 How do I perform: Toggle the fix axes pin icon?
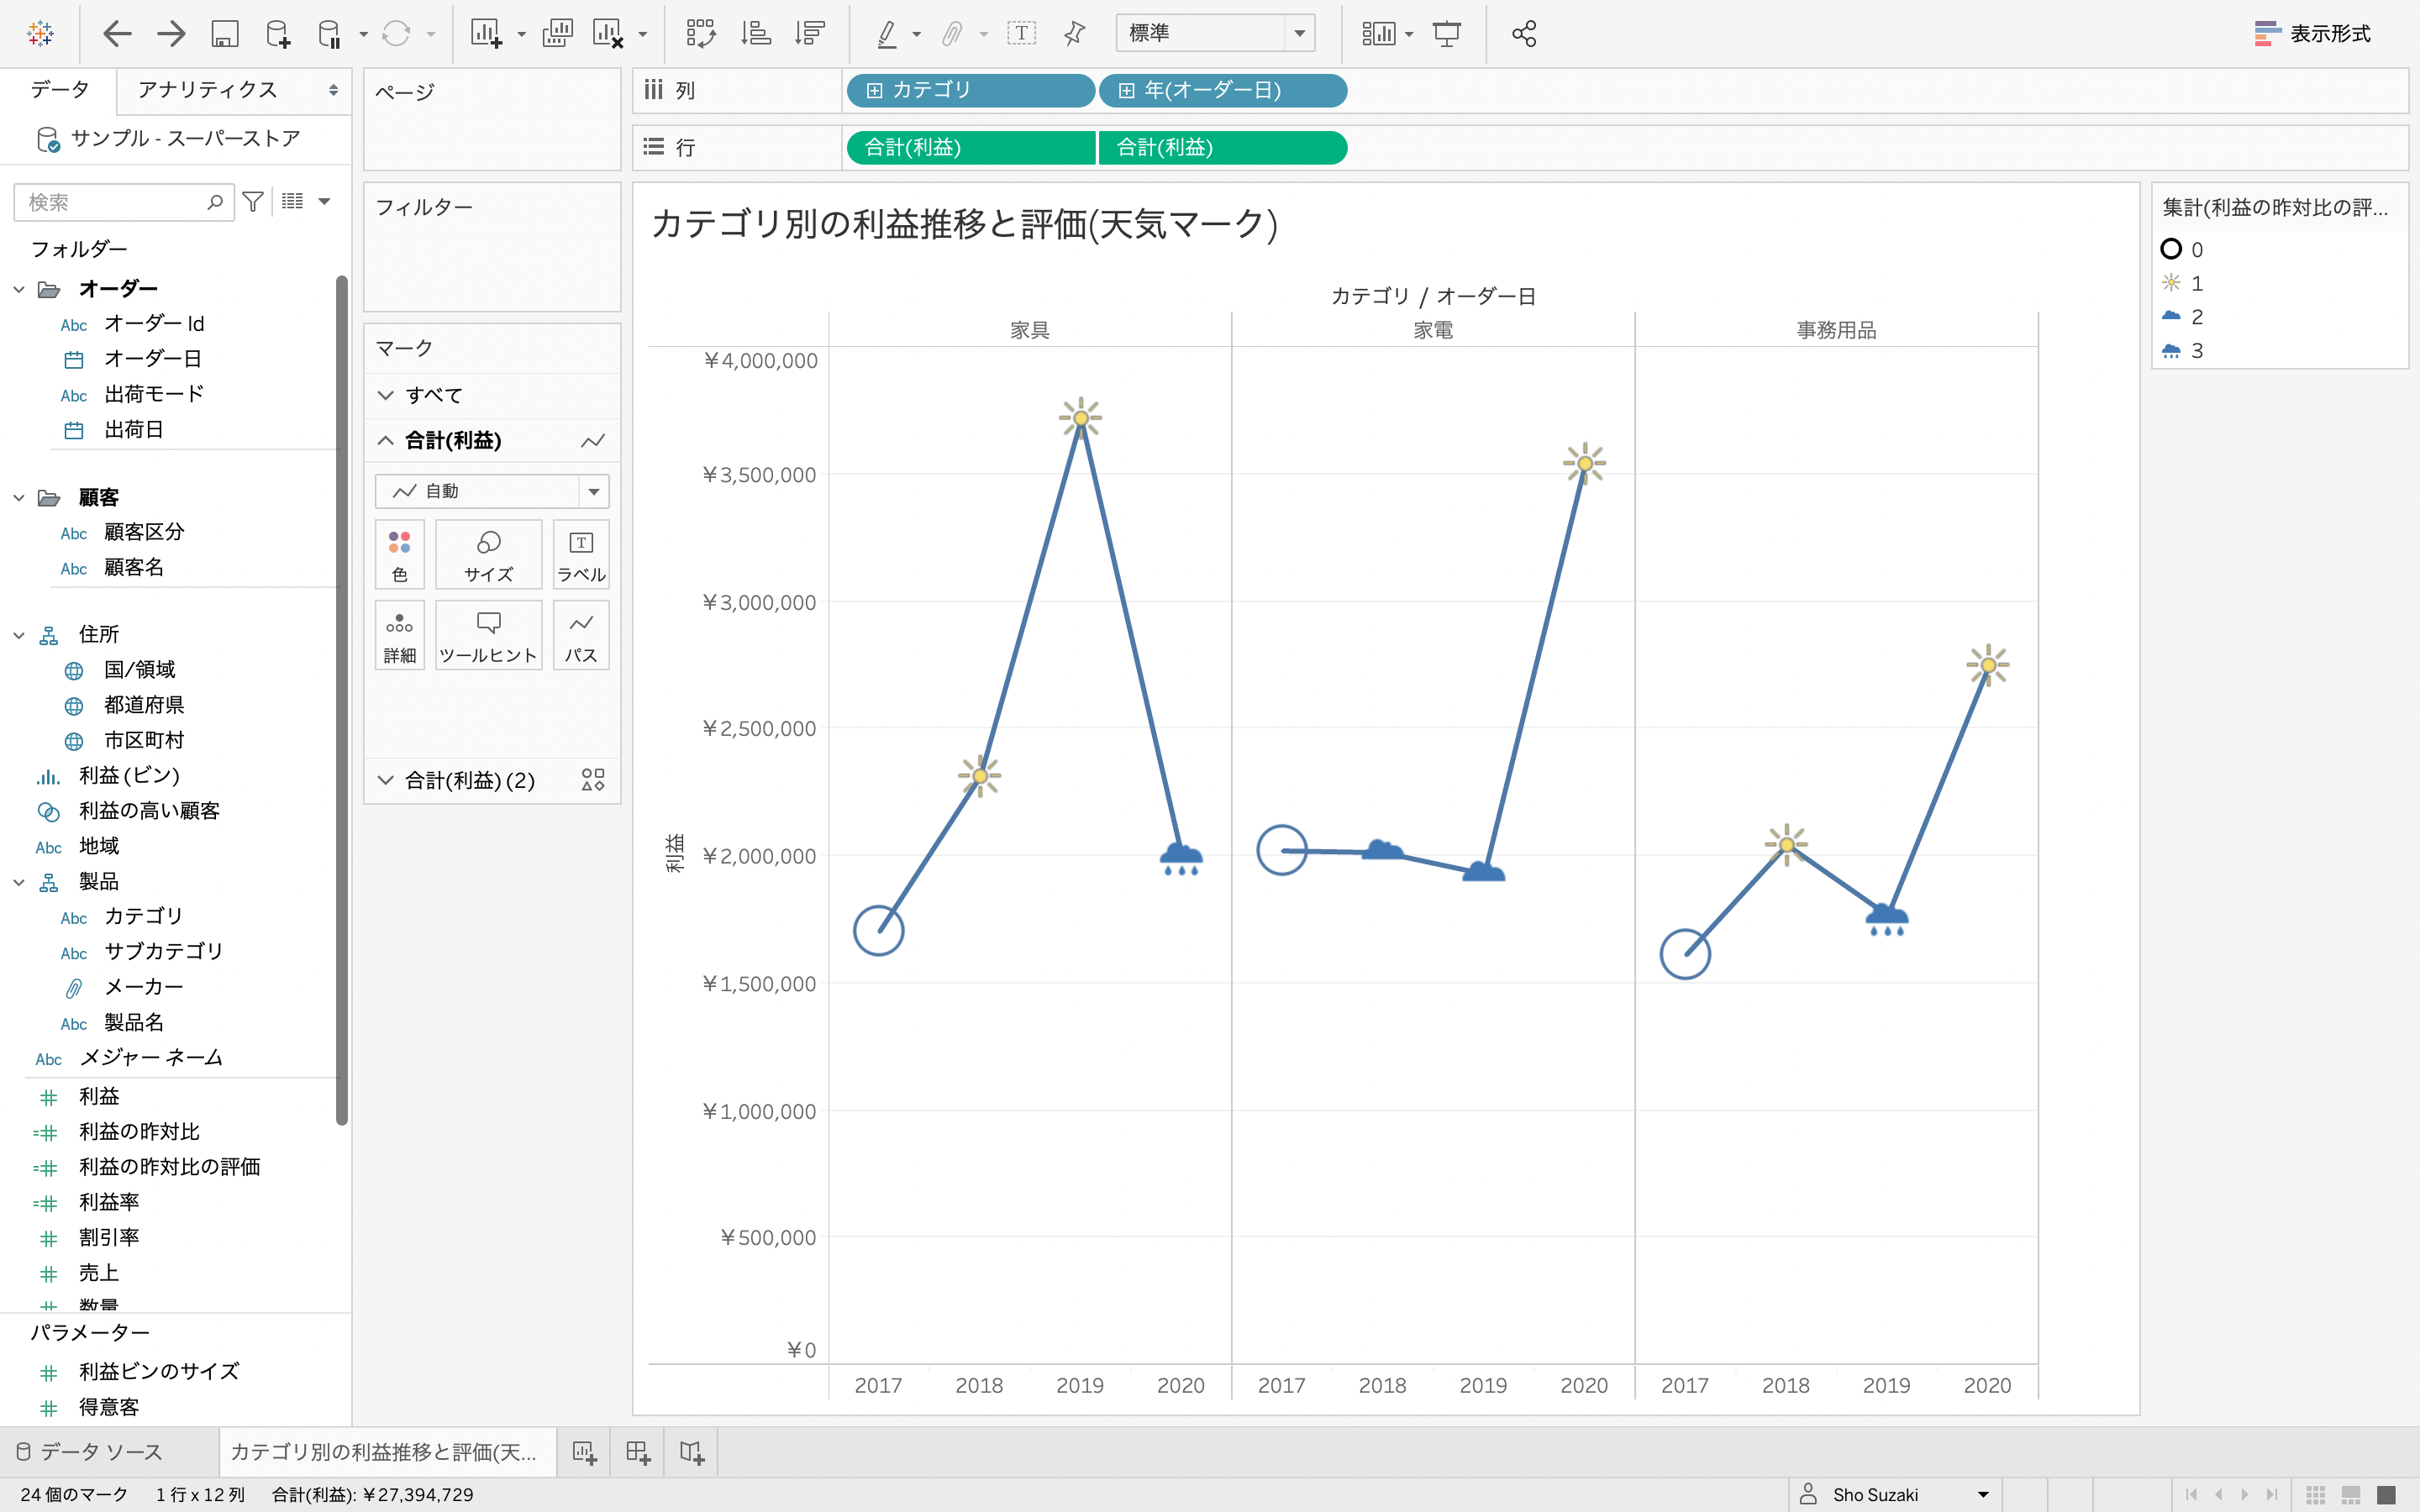pos(1074,34)
